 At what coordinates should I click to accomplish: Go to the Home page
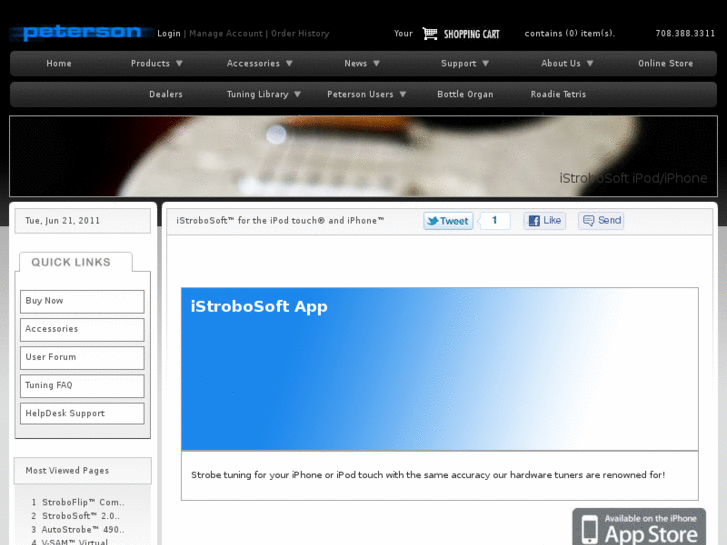[x=59, y=64]
